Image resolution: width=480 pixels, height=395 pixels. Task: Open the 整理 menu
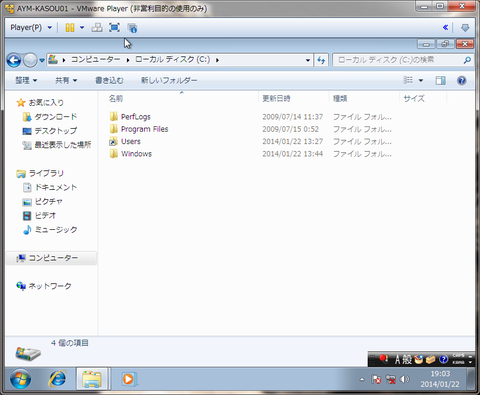[26, 80]
